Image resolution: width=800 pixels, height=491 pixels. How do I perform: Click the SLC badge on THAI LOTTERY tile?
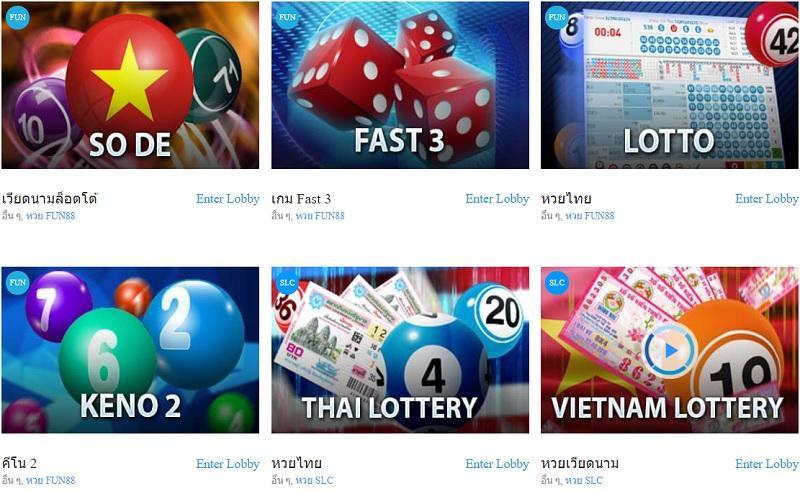click(287, 282)
